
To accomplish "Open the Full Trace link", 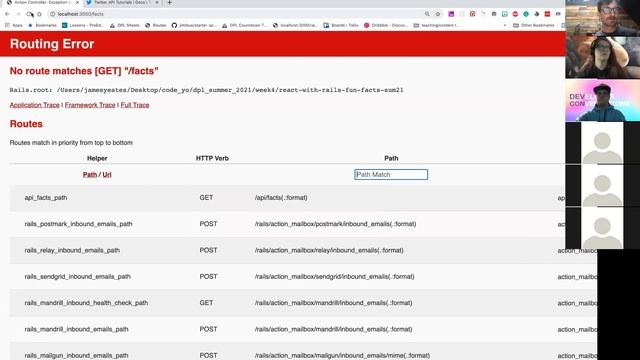I will click(x=135, y=105).
